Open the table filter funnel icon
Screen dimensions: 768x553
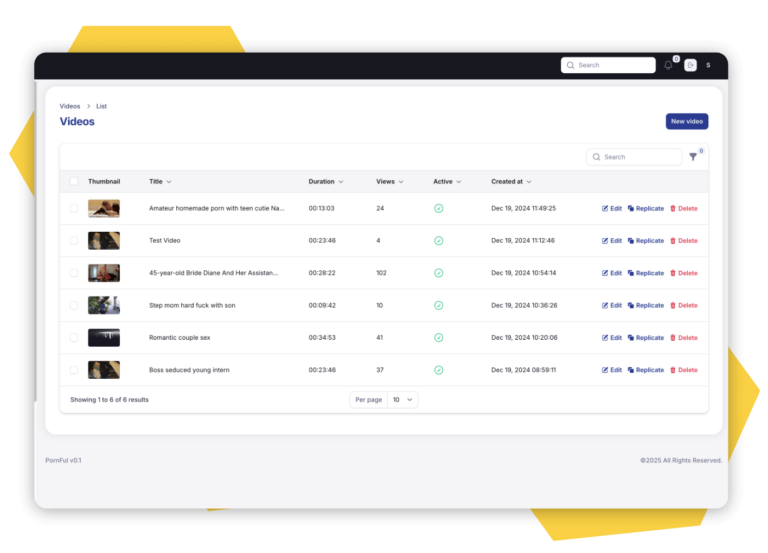tap(693, 157)
